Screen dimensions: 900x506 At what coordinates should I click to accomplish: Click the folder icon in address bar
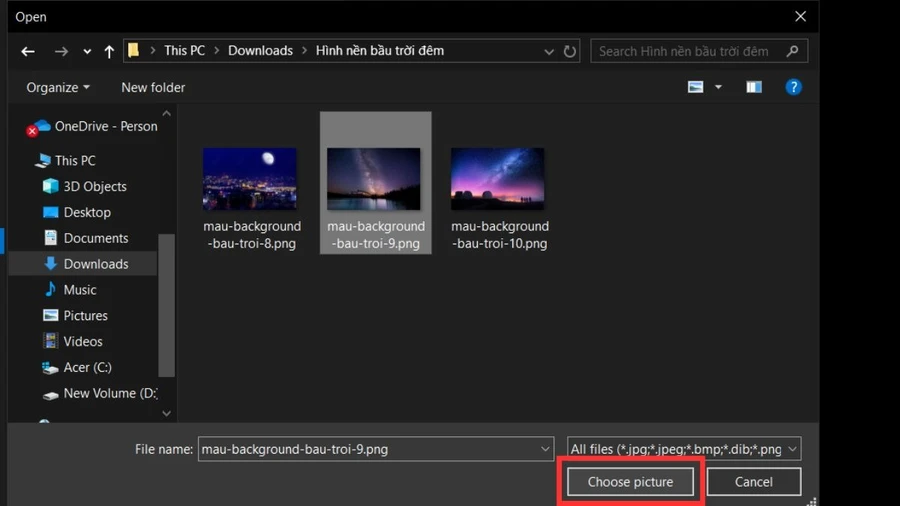pos(133,50)
